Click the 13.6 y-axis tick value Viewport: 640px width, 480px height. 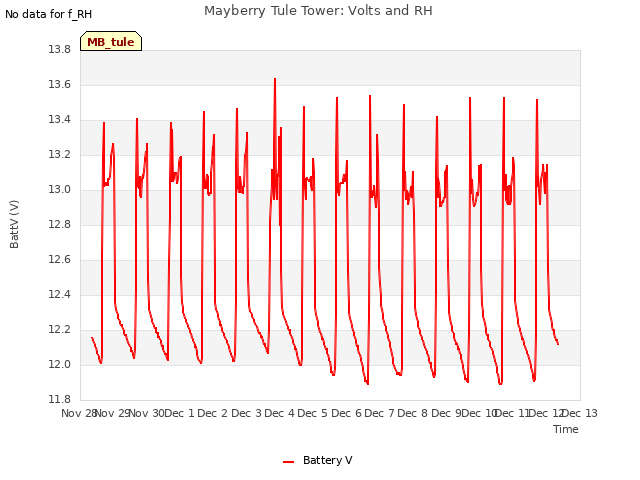tap(60, 84)
